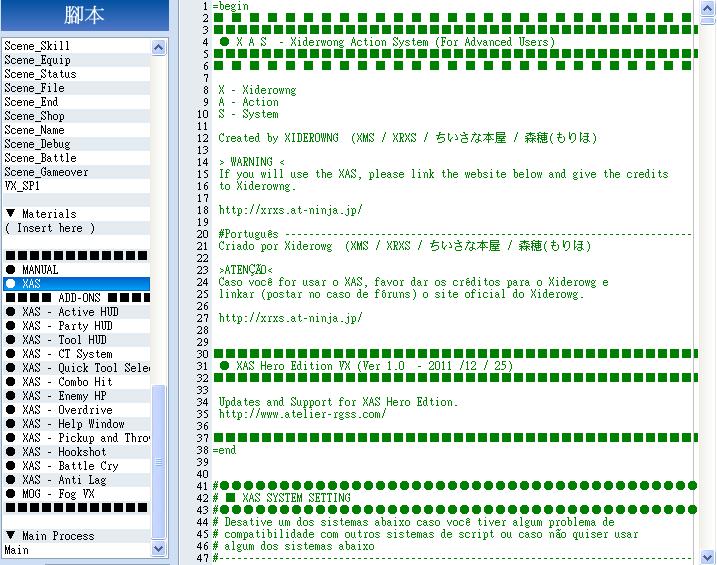This screenshot has width=717, height=565.
Task: Select the highlighted XAS script
Action: (76, 284)
